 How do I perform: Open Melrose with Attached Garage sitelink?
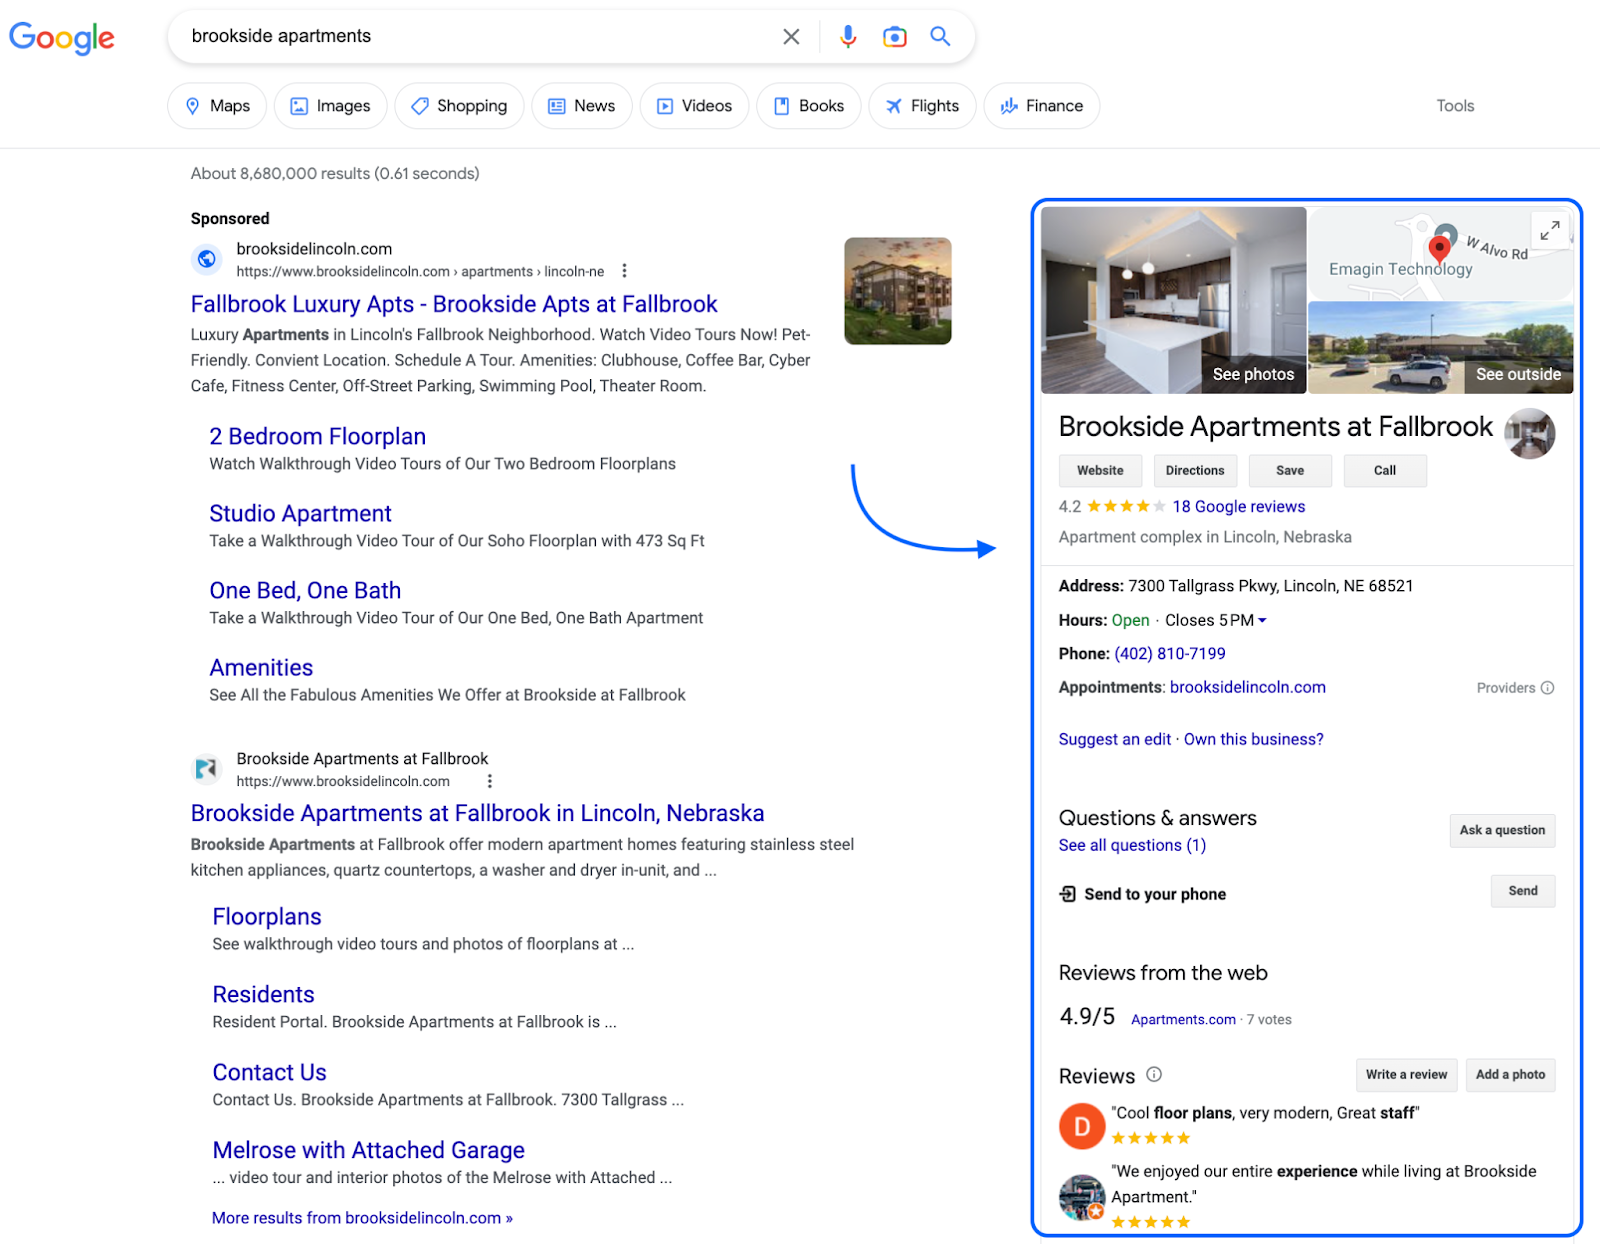point(369,1150)
